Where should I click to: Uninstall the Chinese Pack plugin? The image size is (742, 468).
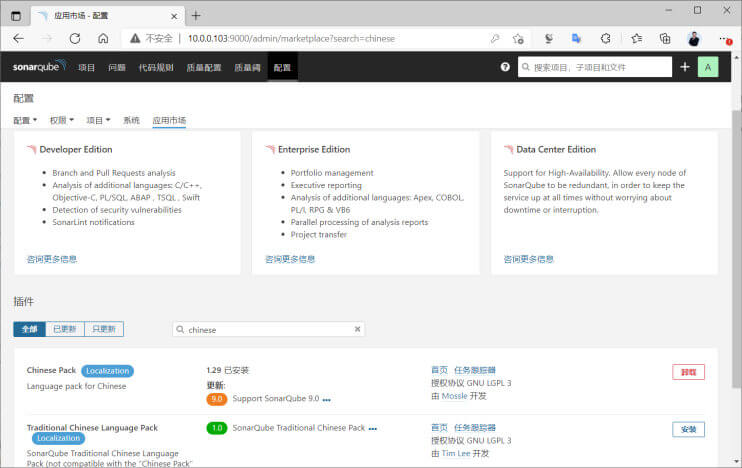pos(688,372)
